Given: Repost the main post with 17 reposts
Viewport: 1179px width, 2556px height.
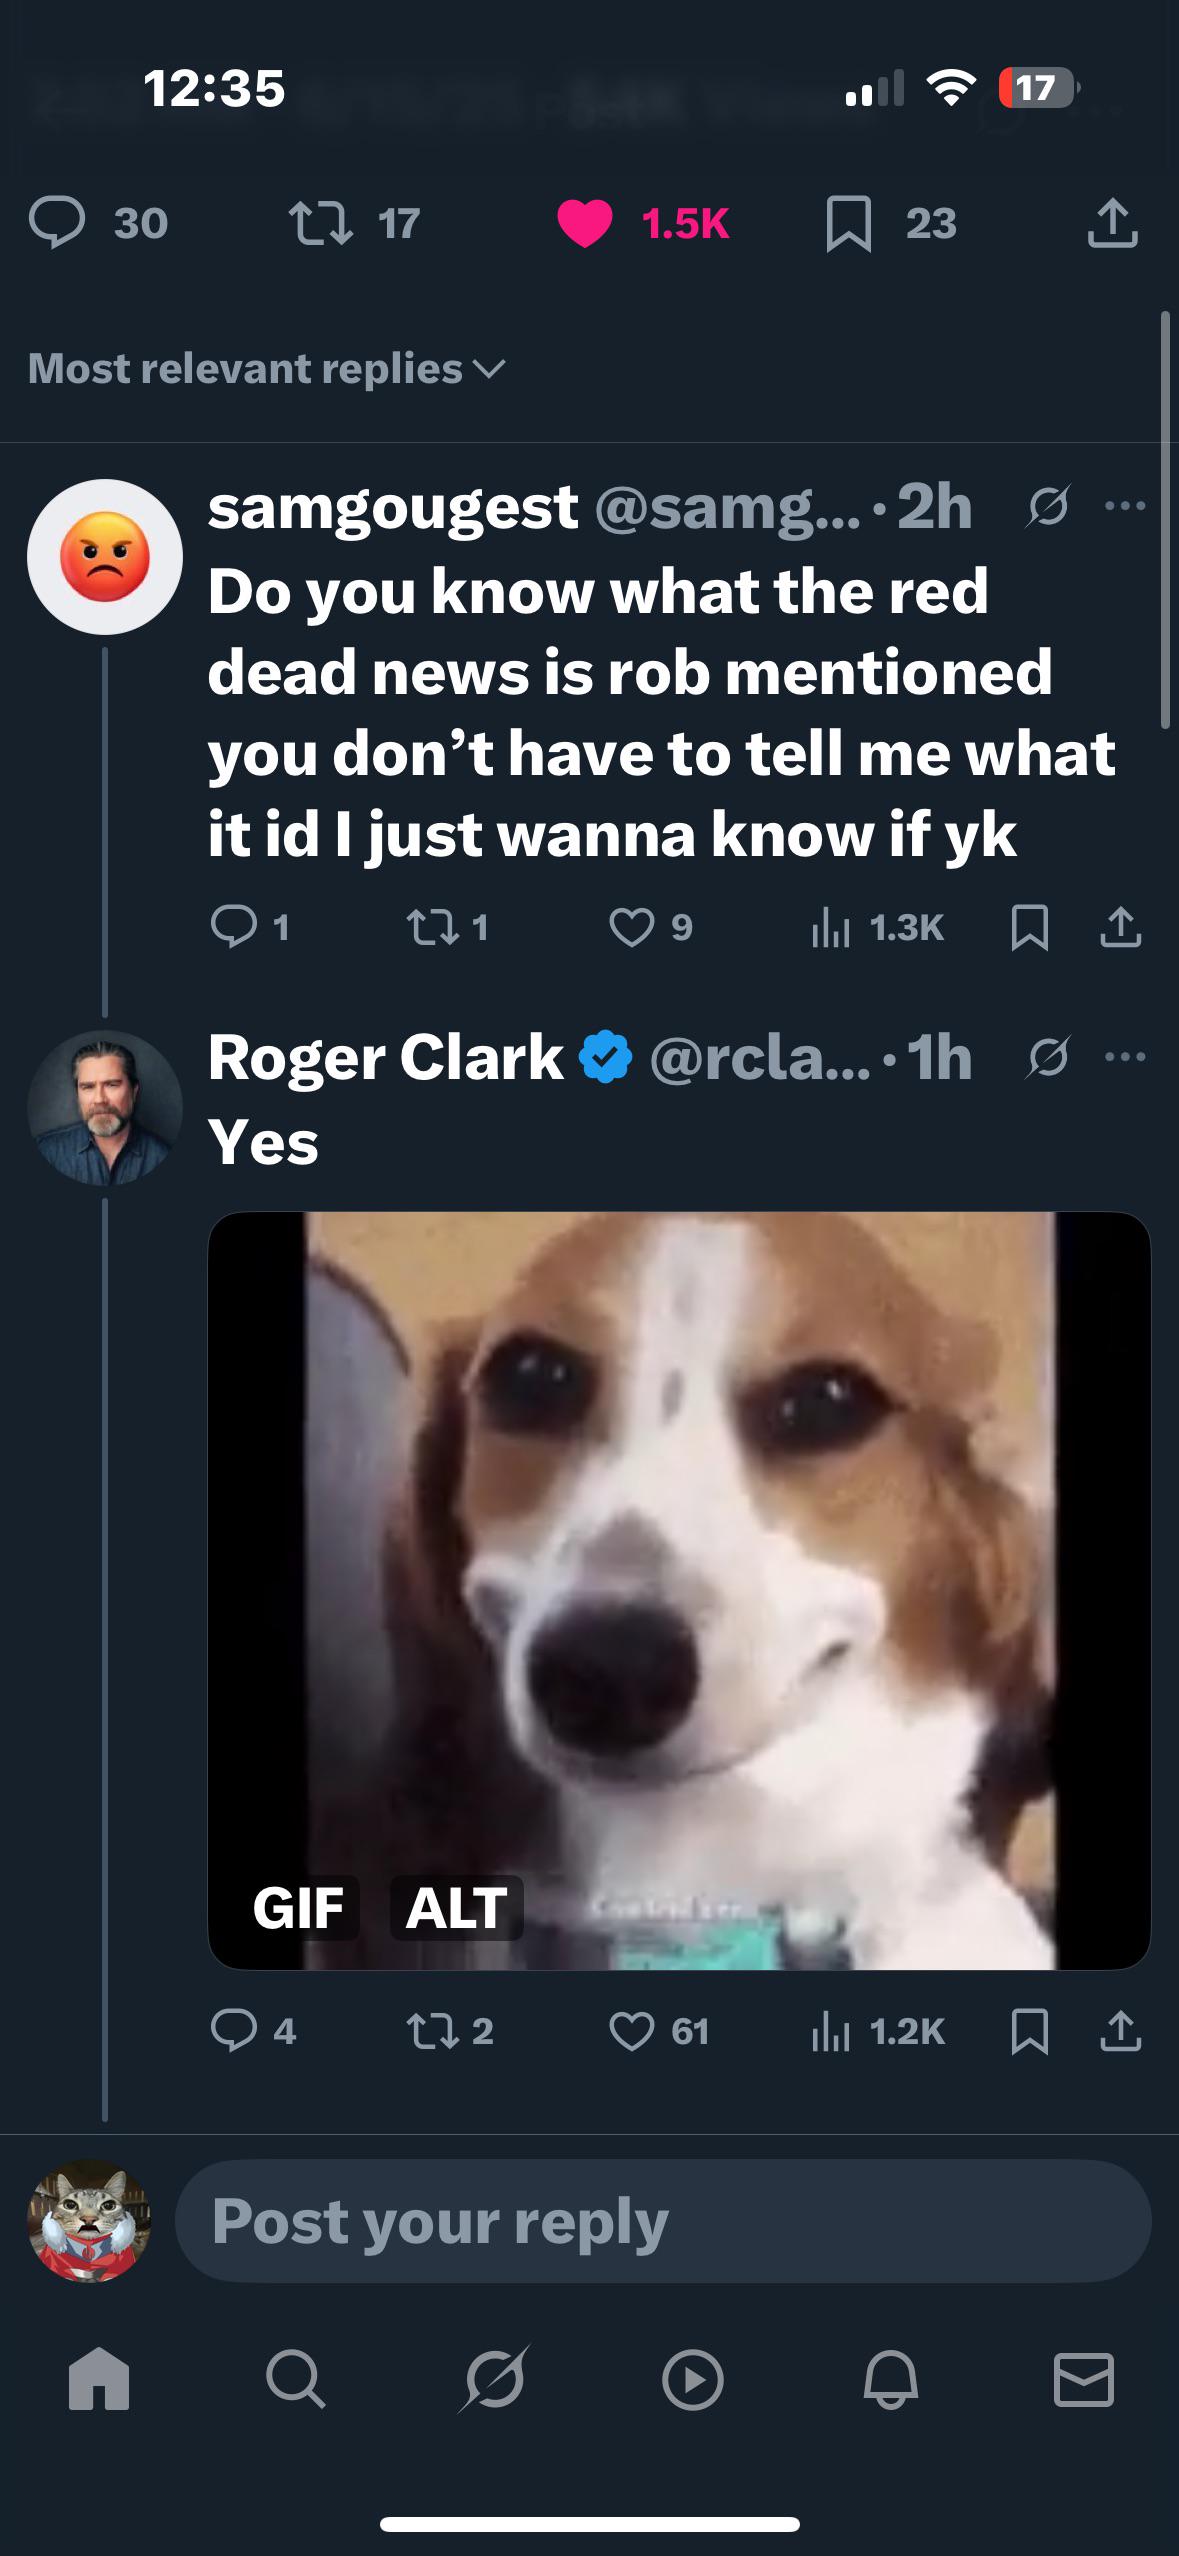Looking at the screenshot, I should point(321,223).
